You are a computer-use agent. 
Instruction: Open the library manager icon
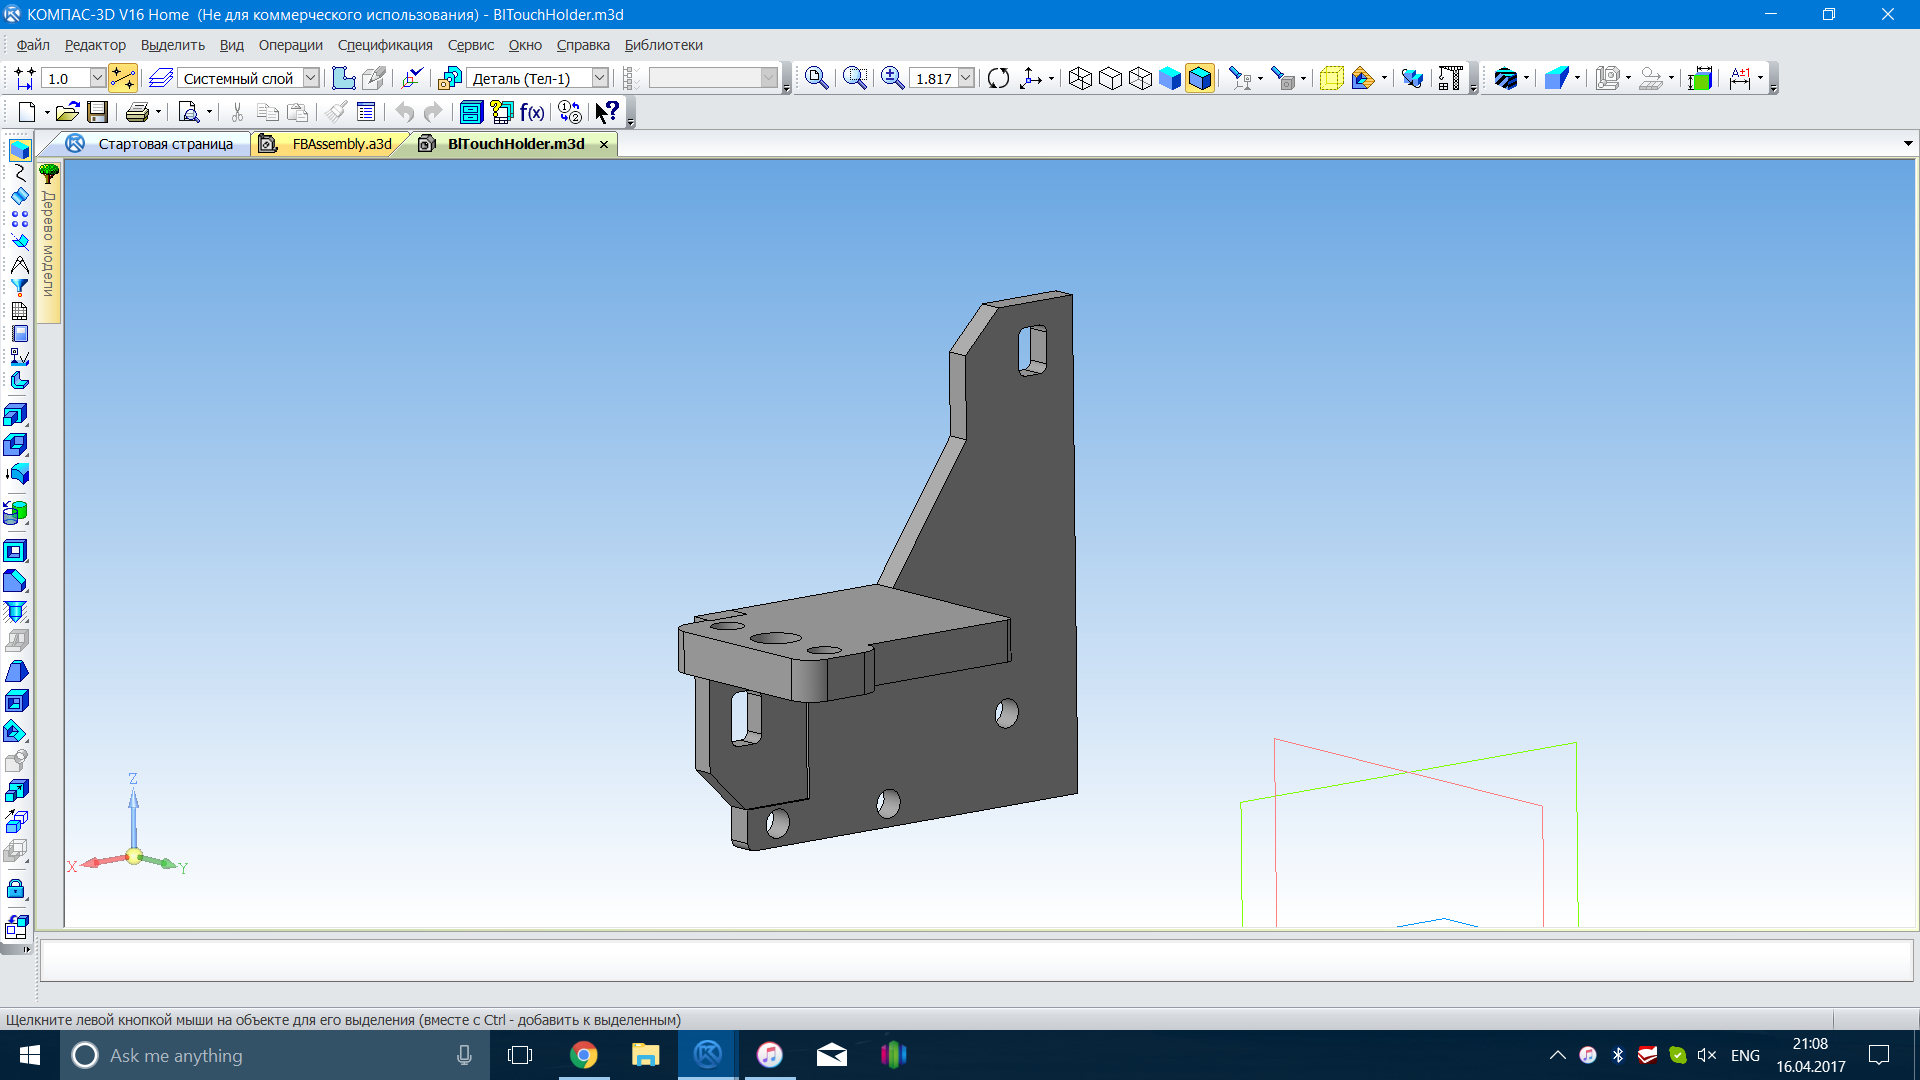(470, 112)
